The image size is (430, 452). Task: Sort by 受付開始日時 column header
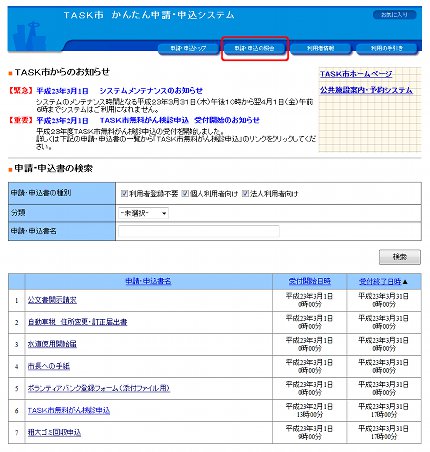[309, 281]
